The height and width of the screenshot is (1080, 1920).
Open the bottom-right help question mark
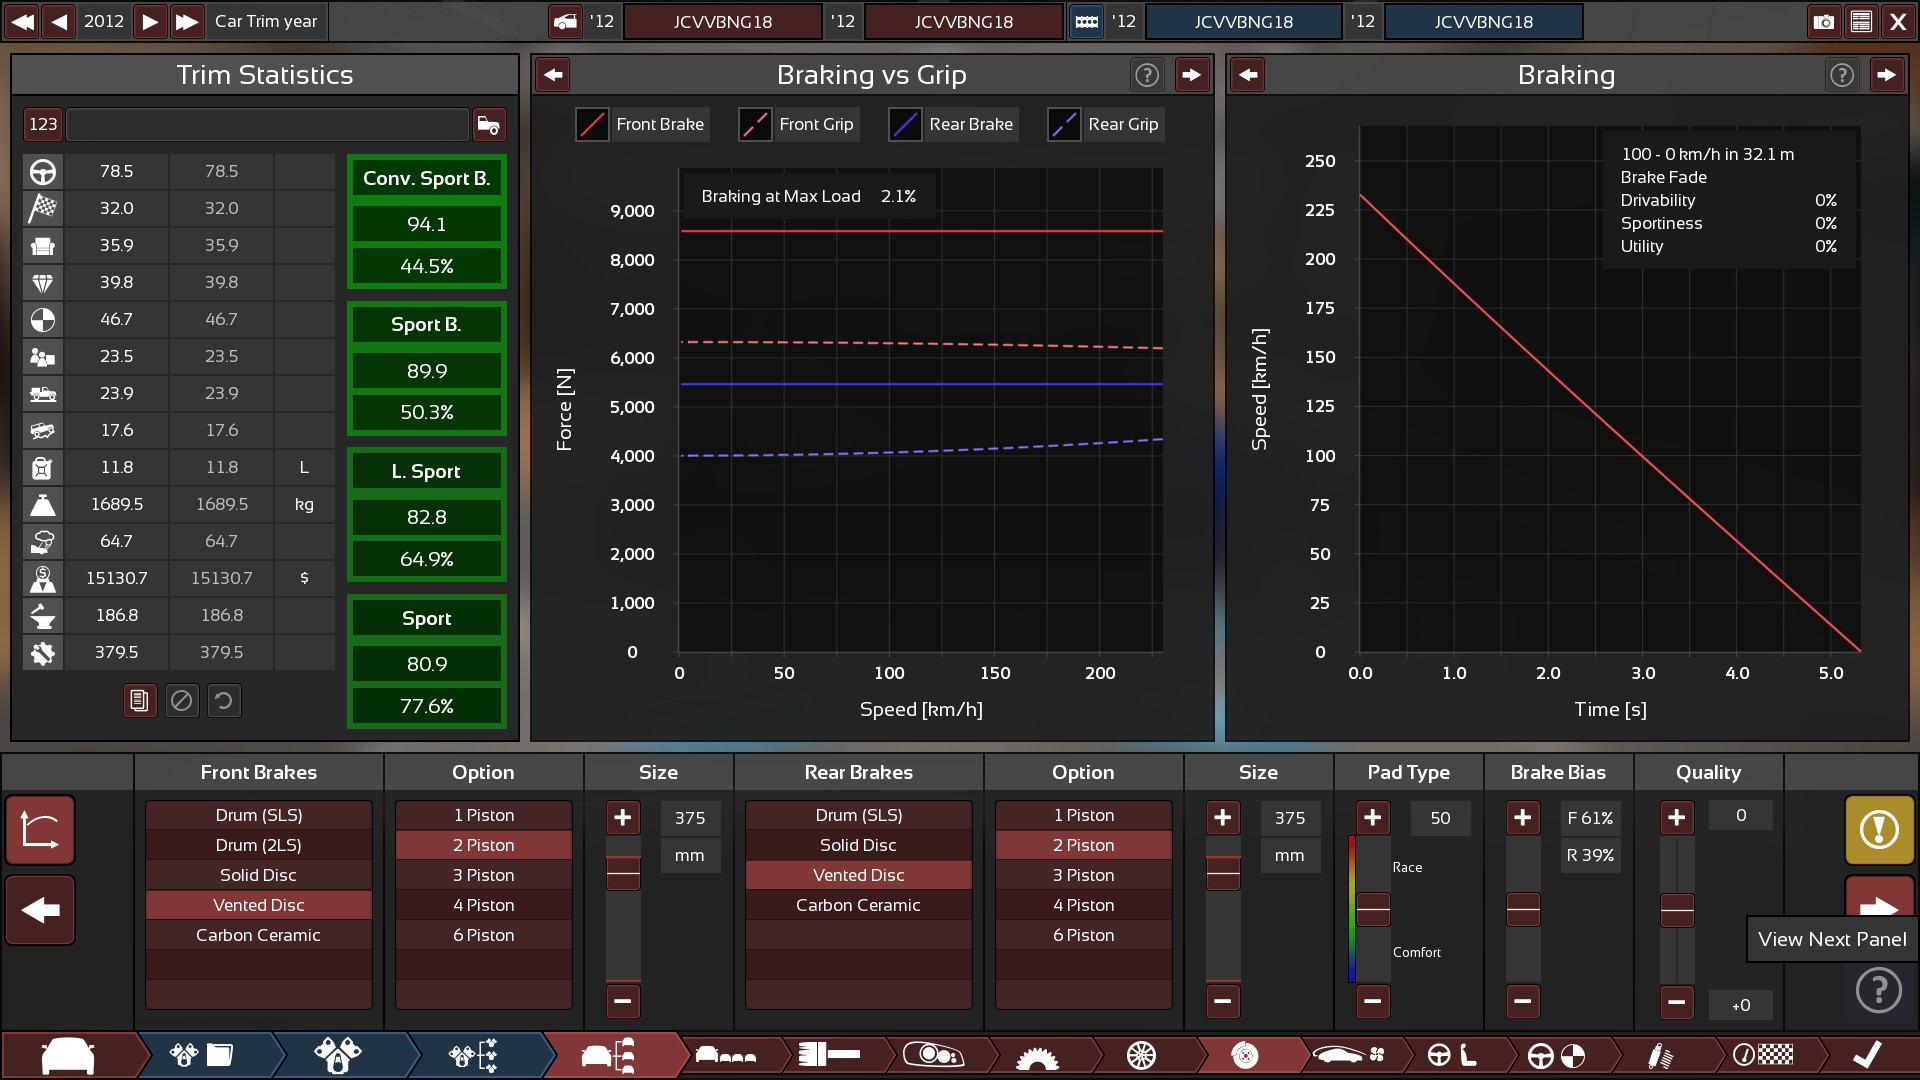tap(1879, 991)
